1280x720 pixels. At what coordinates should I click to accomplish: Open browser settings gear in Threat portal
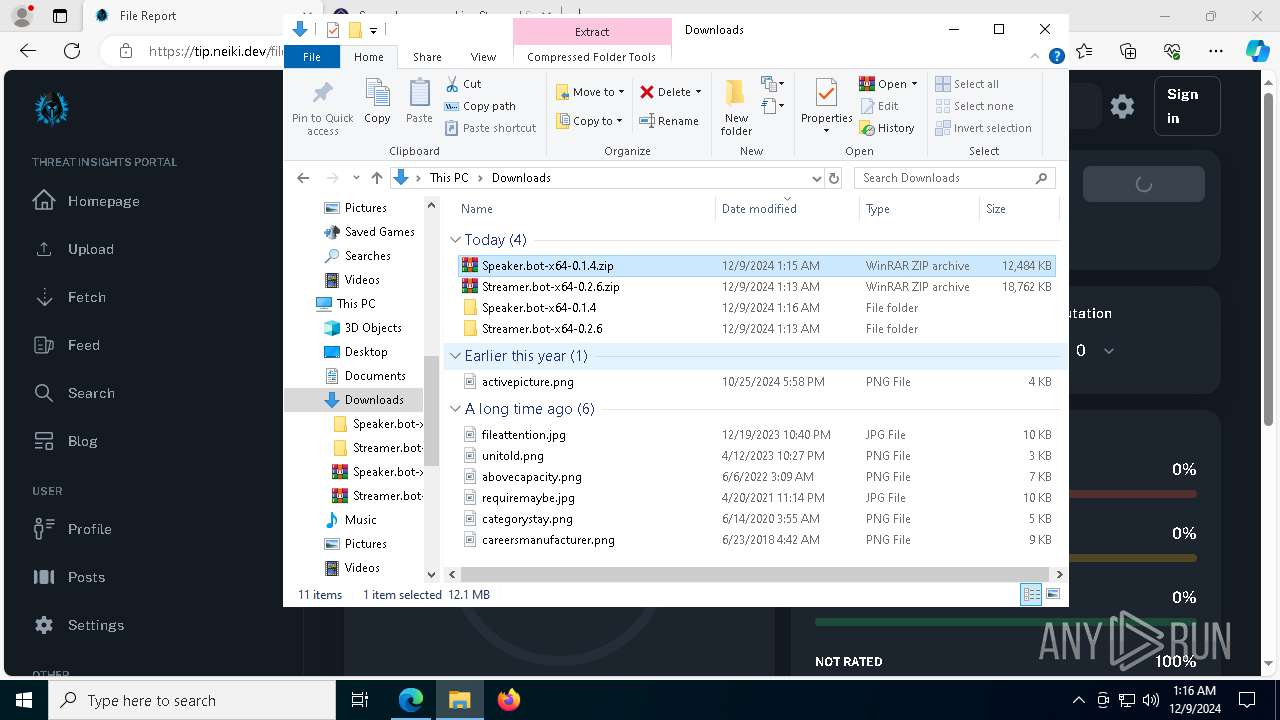[x=1122, y=106]
